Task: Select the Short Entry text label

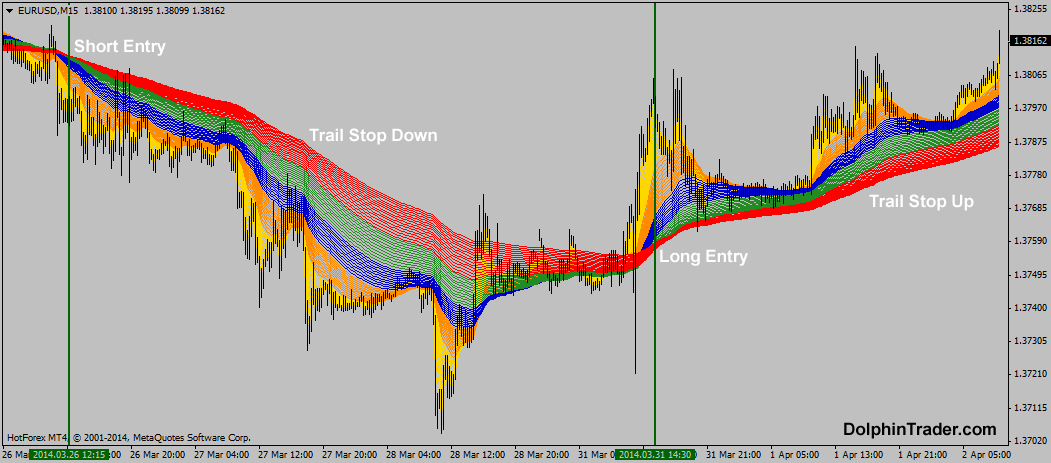Action: [120, 46]
